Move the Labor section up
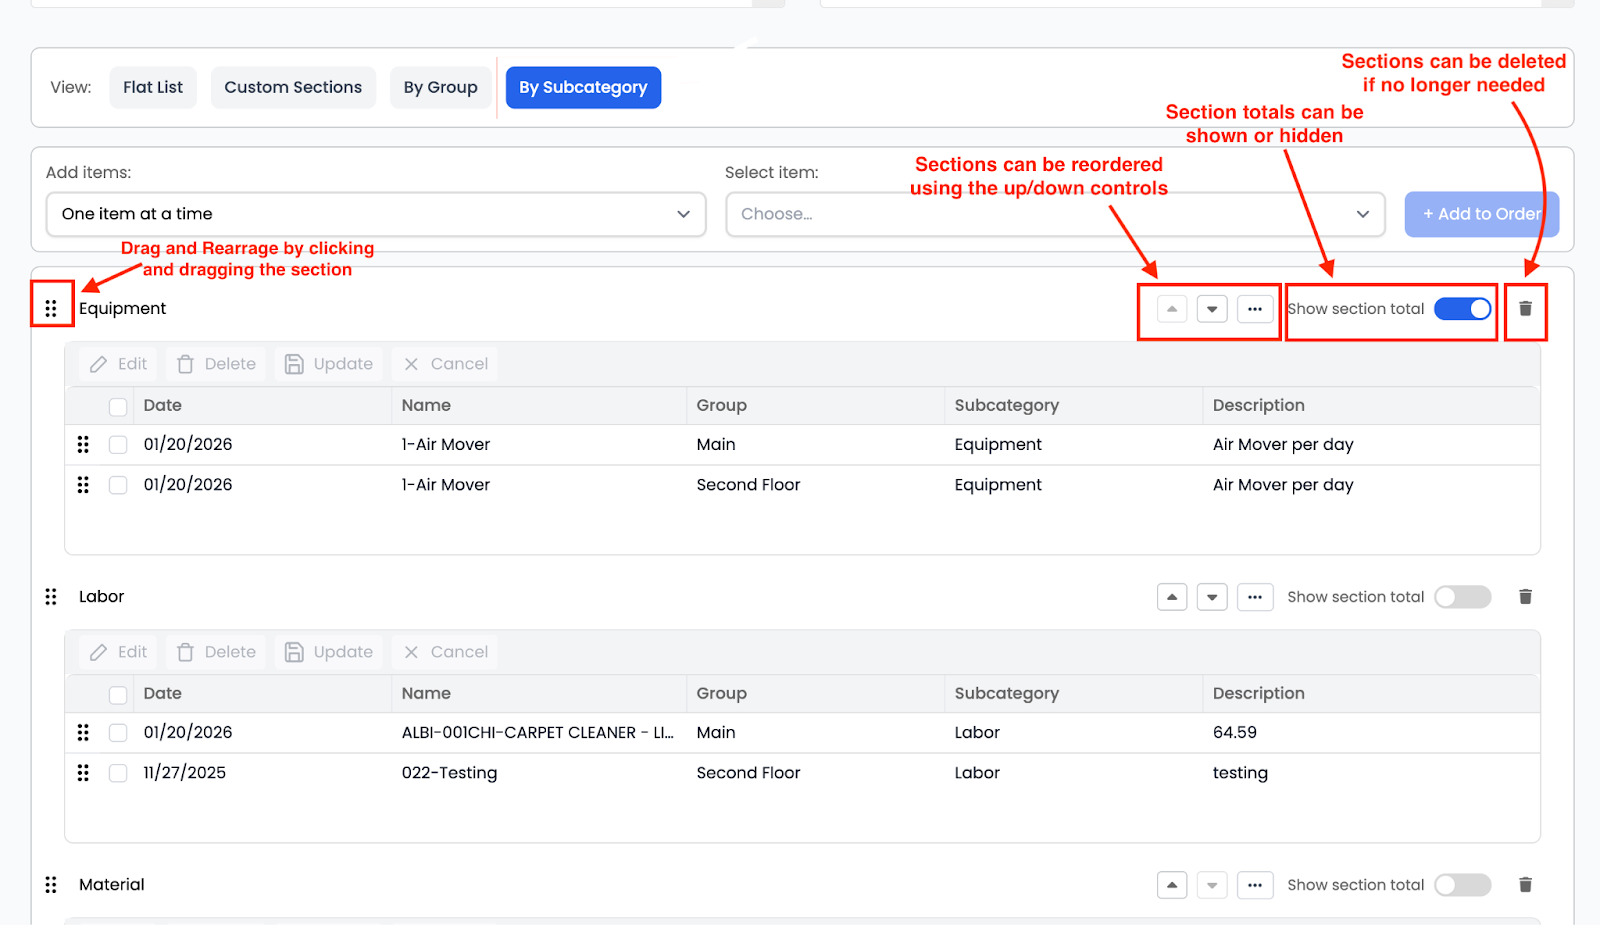The image size is (1600, 925). tap(1172, 597)
